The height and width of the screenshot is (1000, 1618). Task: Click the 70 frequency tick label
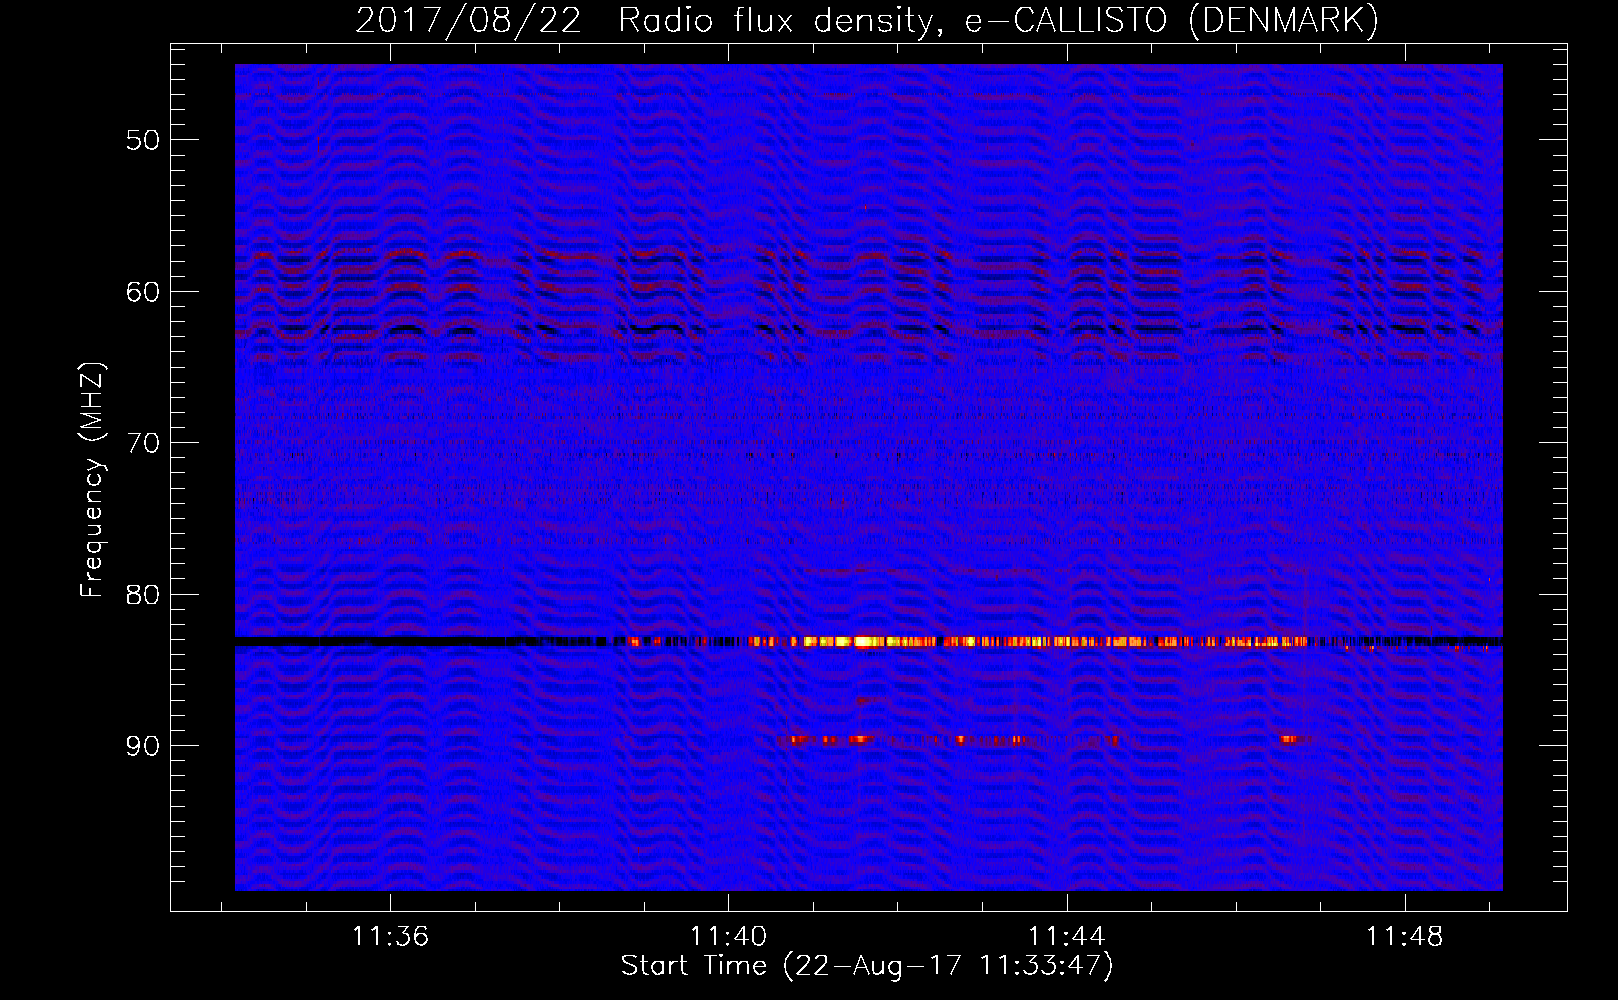pos(142,443)
